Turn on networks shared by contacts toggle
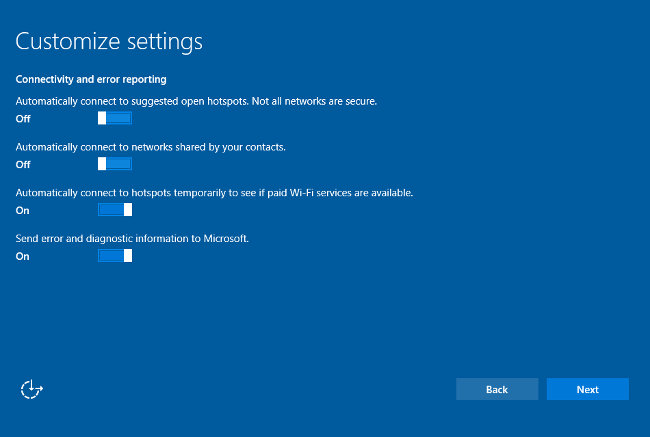 (115, 164)
